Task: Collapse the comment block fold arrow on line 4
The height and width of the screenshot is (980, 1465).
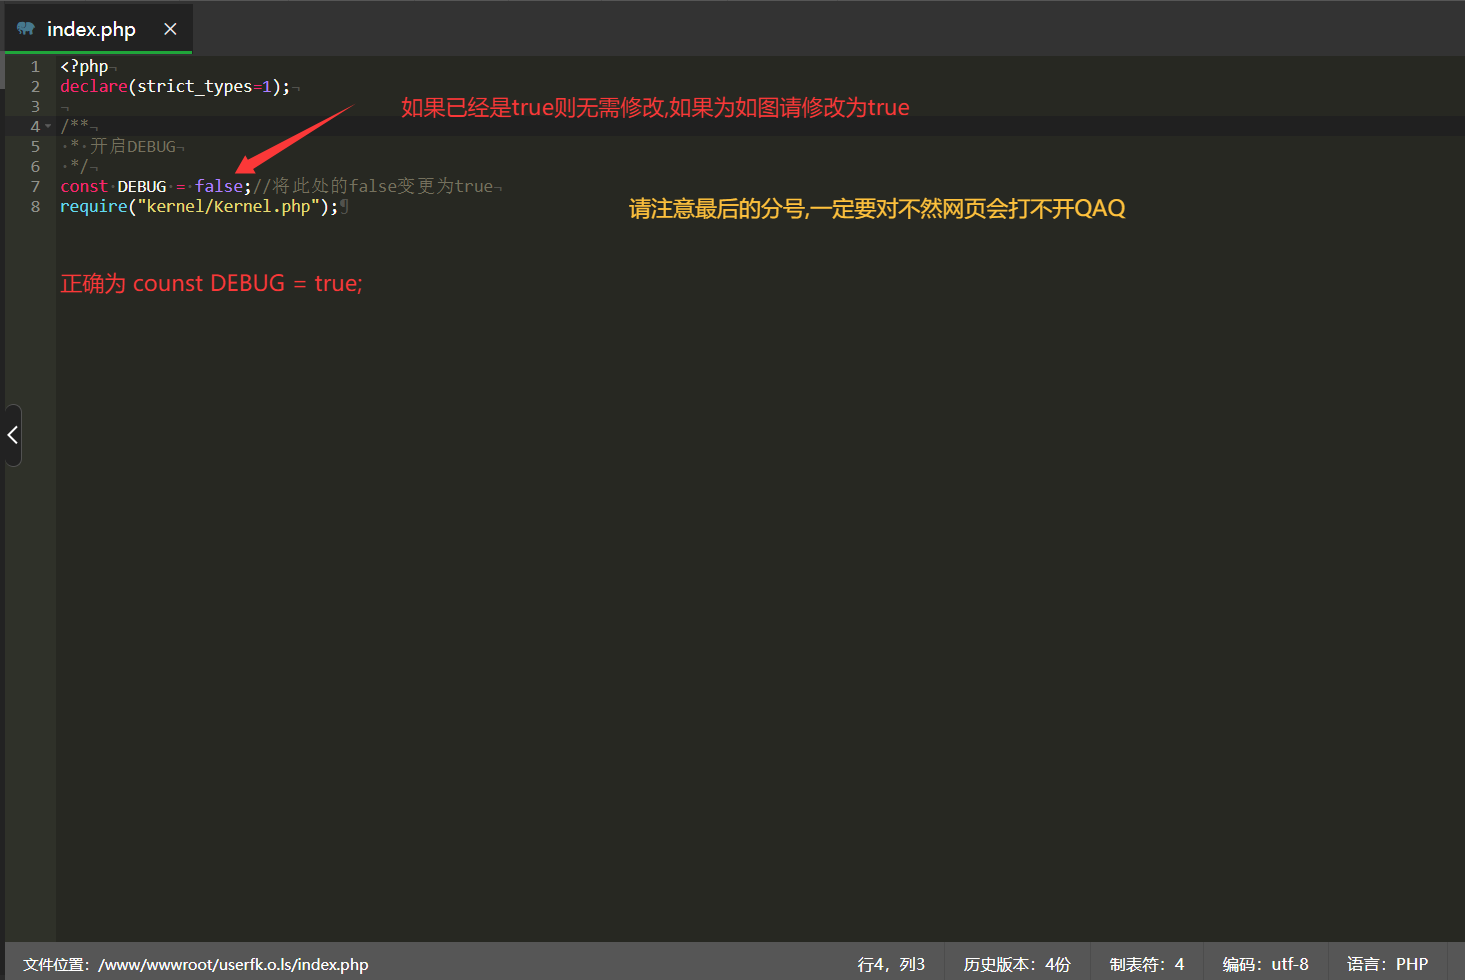Action: (x=48, y=126)
